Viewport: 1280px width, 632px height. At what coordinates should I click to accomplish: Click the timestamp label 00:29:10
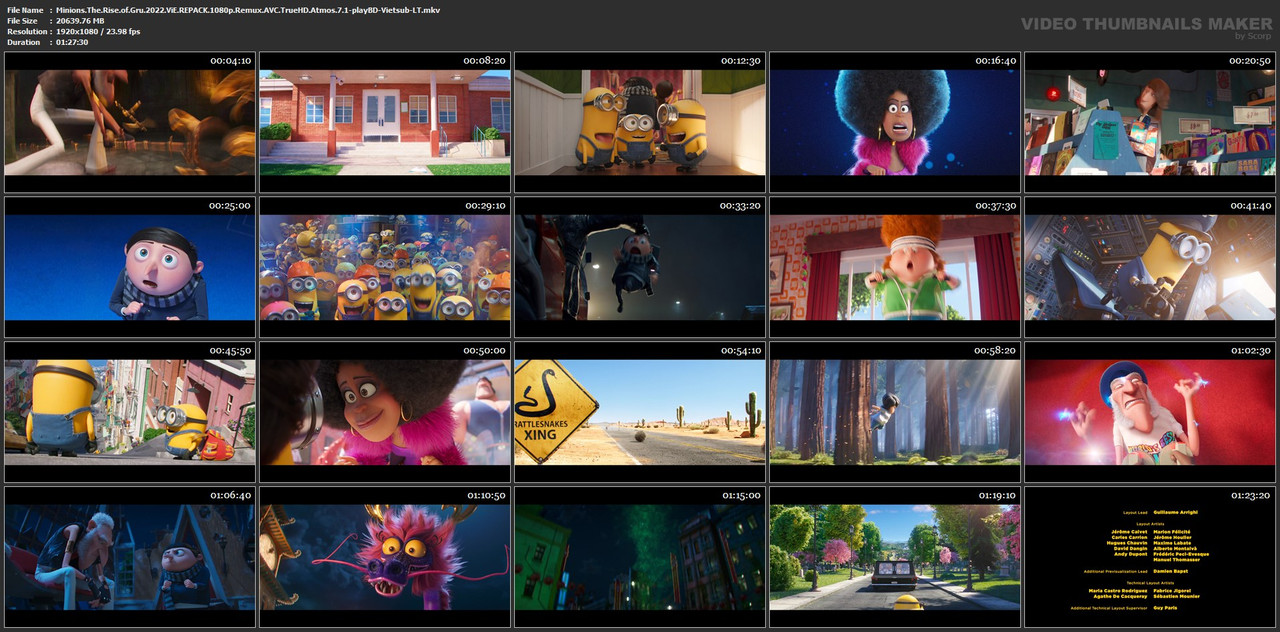[486, 206]
